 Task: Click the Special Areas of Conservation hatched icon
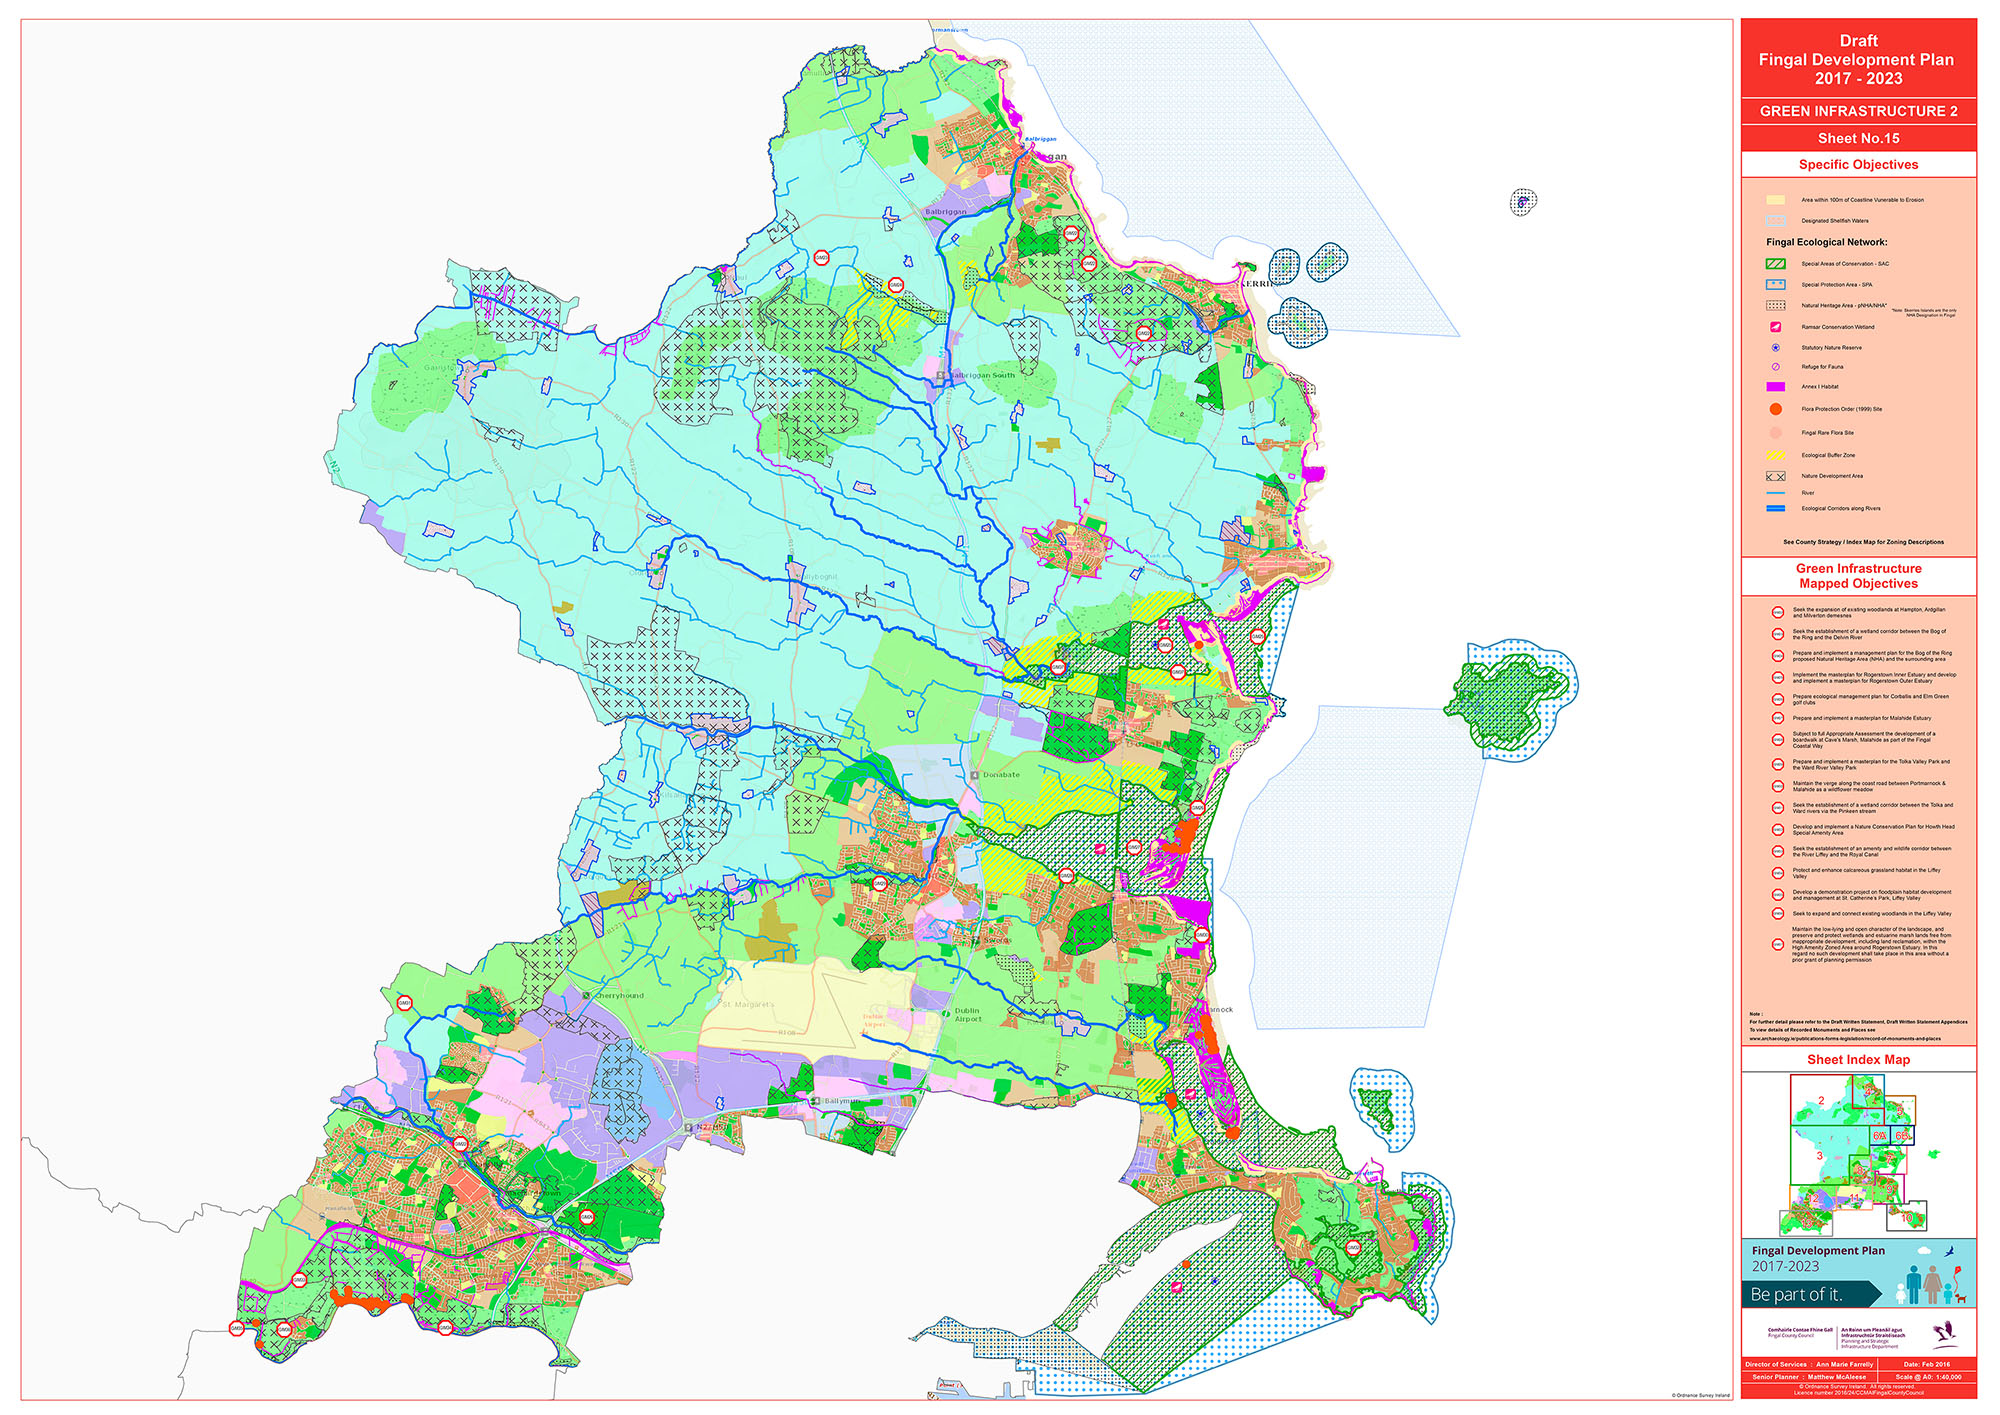click(x=1775, y=264)
